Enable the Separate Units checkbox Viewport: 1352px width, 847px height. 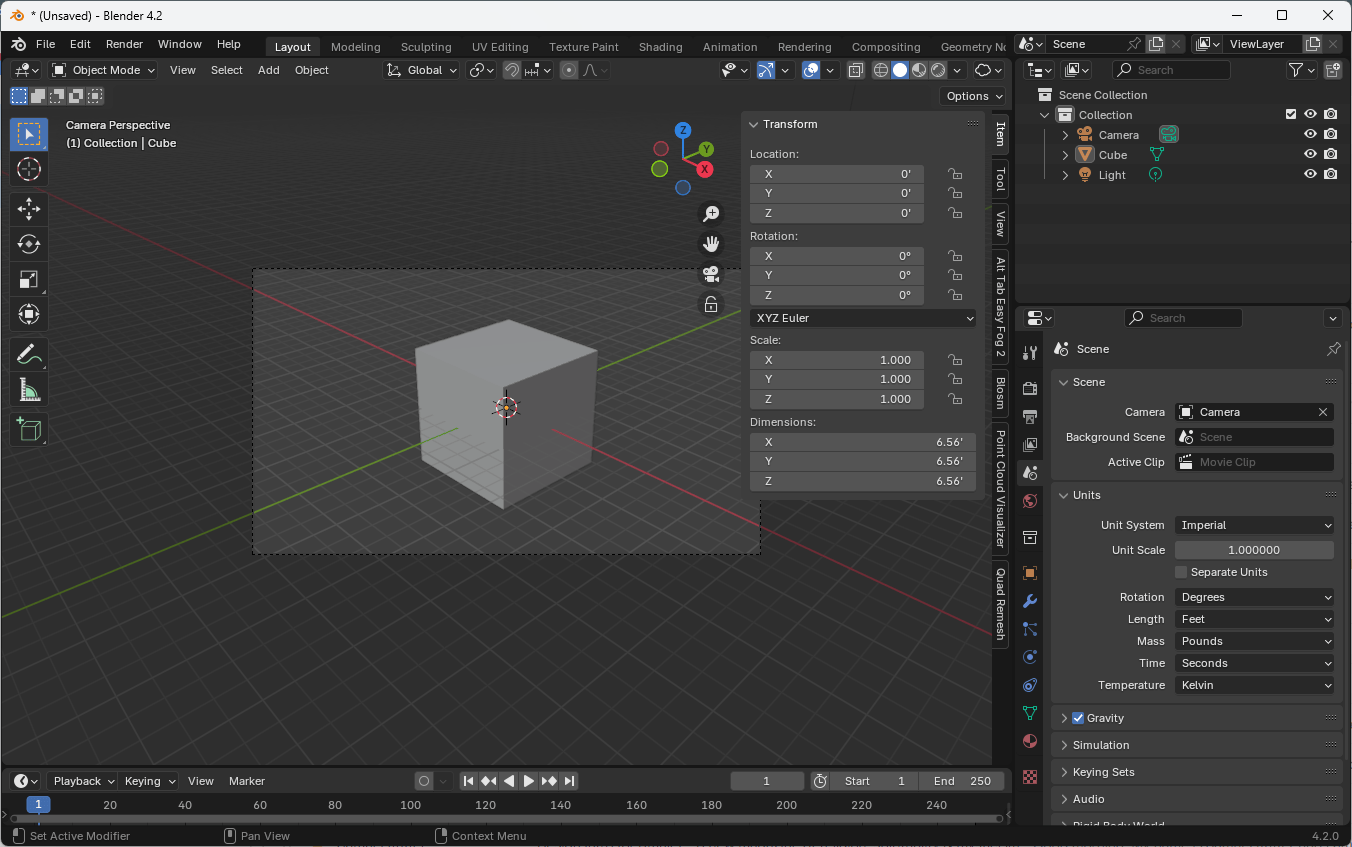pyautogui.click(x=1181, y=572)
